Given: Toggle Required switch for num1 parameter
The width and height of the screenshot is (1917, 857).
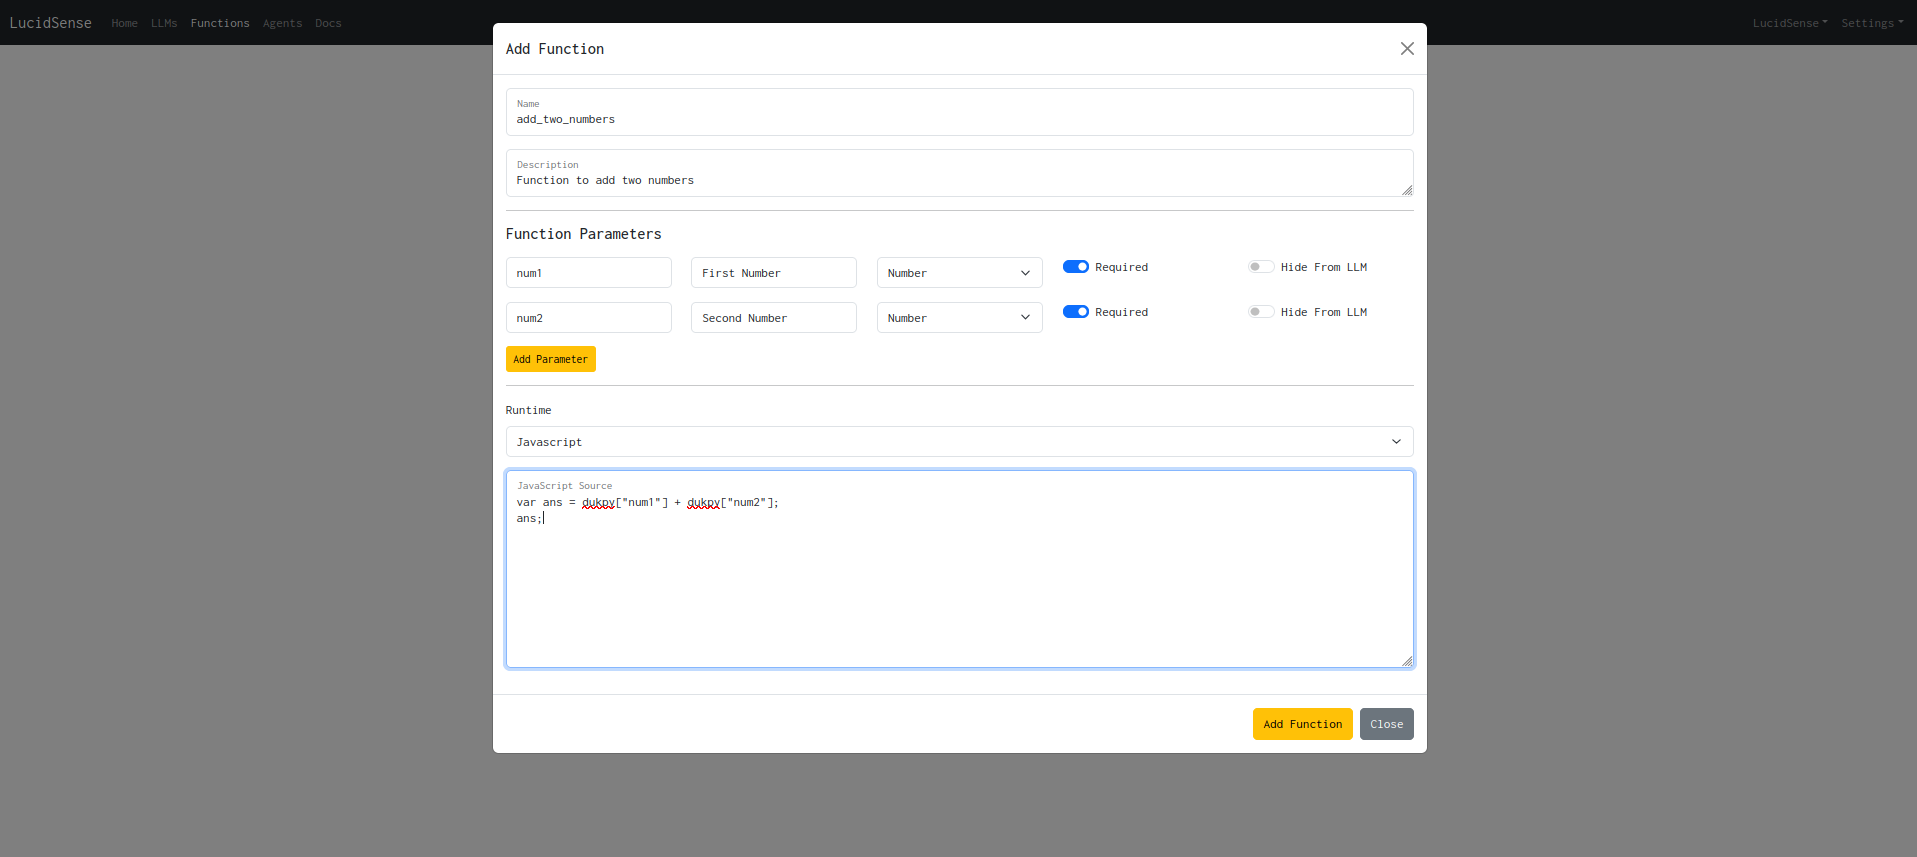Looking at the screenshot, I should coord(1076,267).
